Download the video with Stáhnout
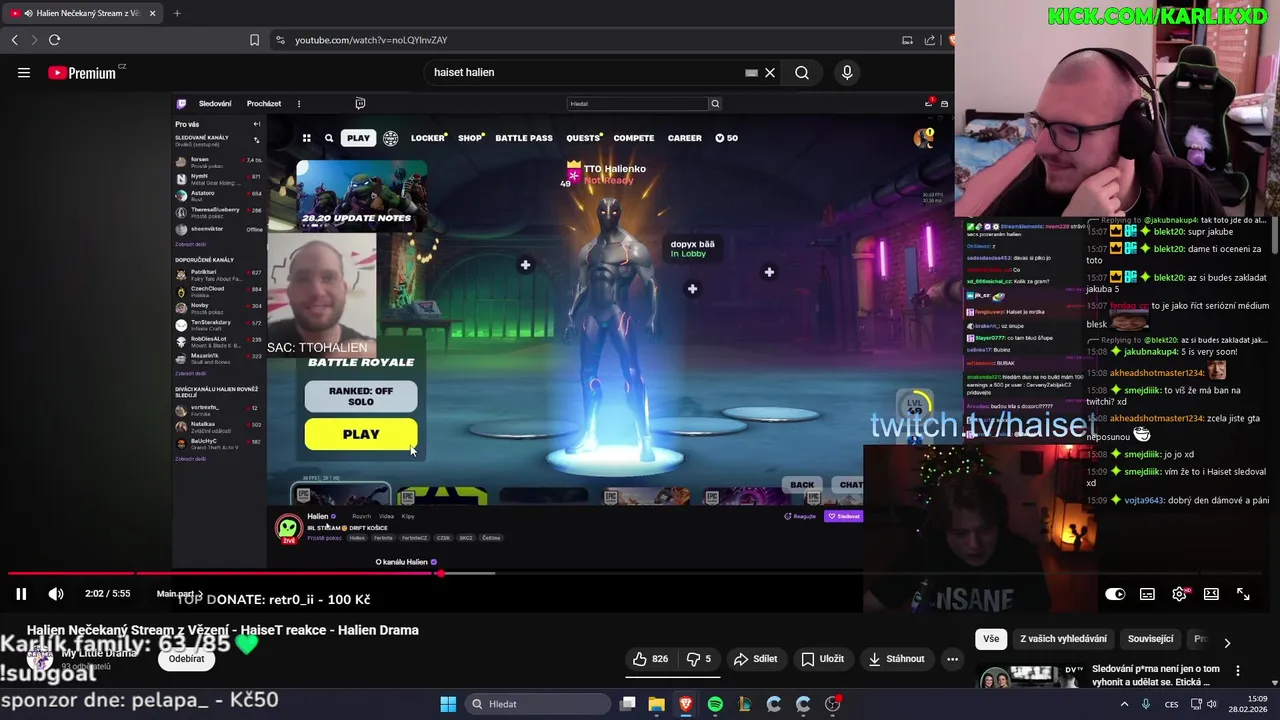1280x720 pixels. tap(896, 659)
